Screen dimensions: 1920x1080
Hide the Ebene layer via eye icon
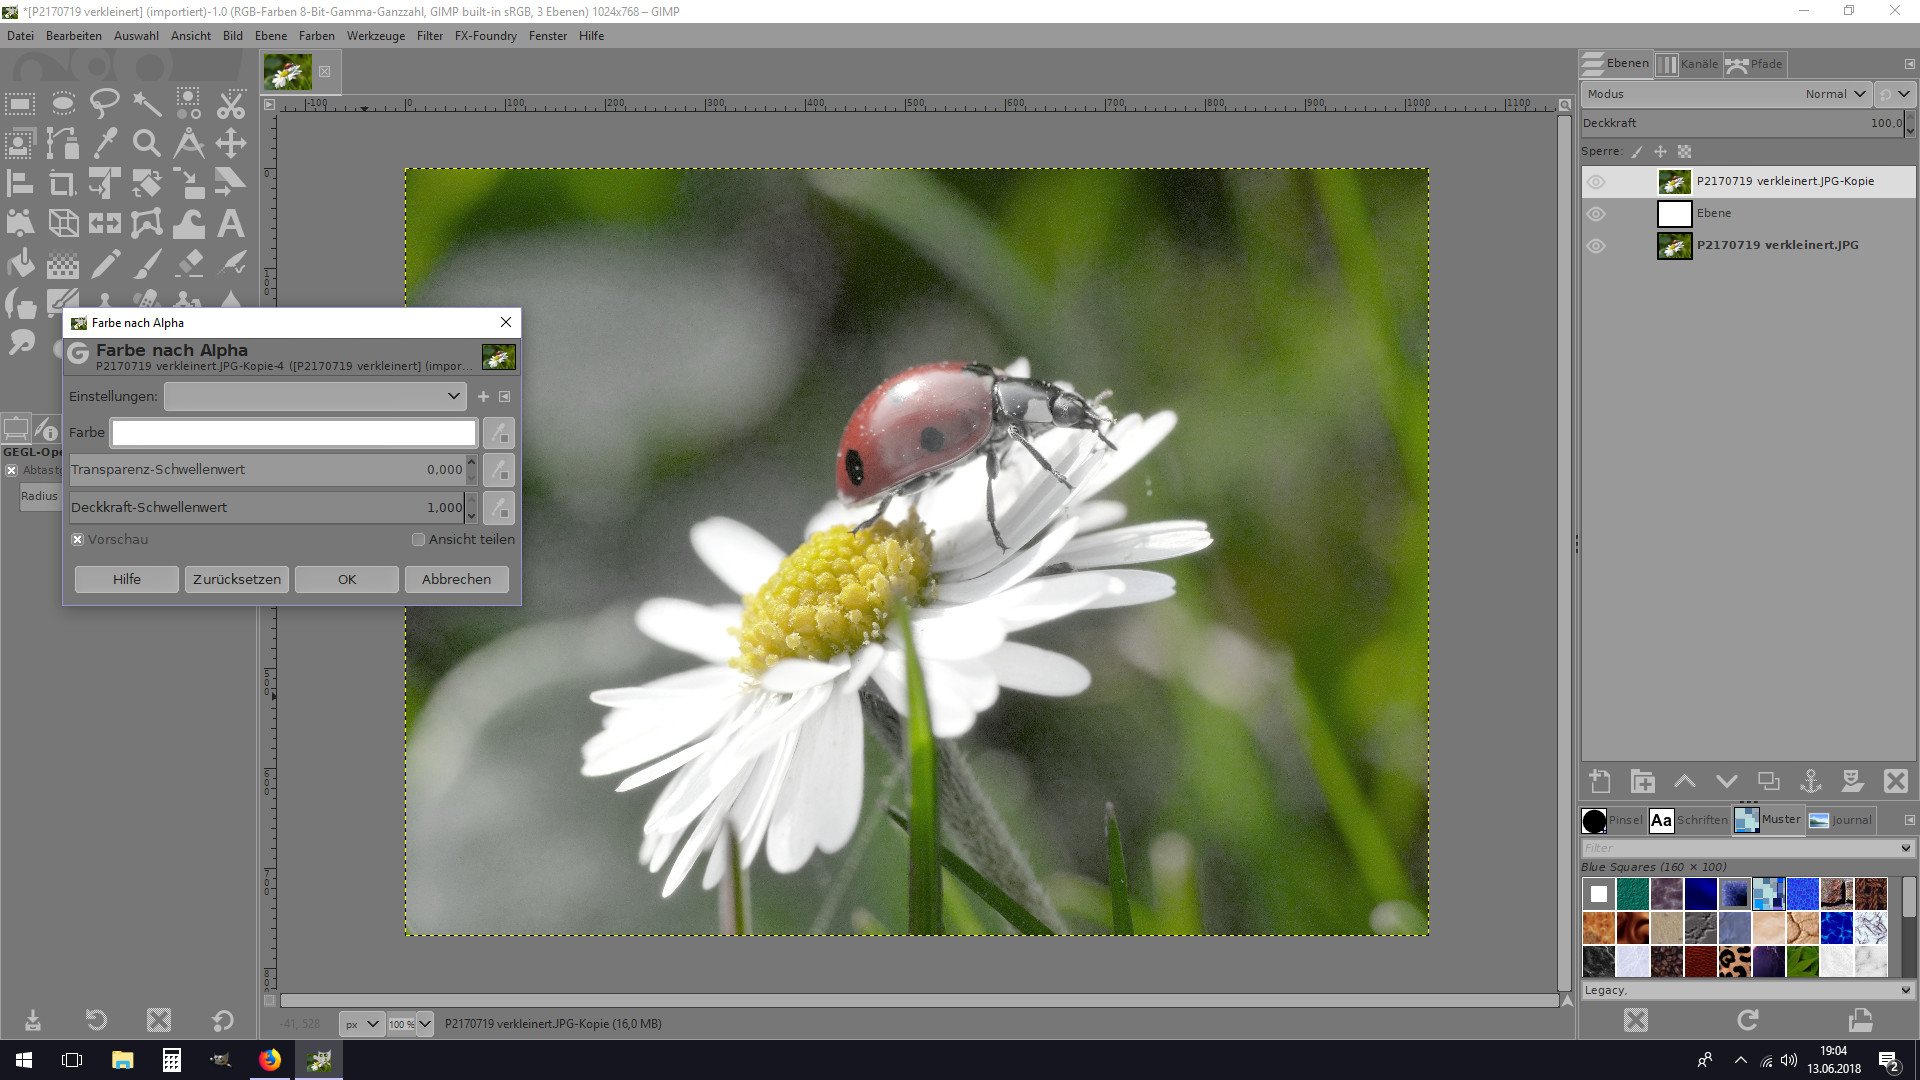point(1596,214)
